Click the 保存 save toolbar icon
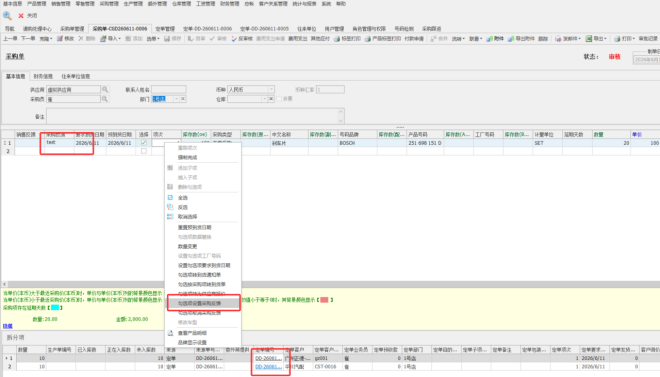660x377 pixels. coord(167,38)
